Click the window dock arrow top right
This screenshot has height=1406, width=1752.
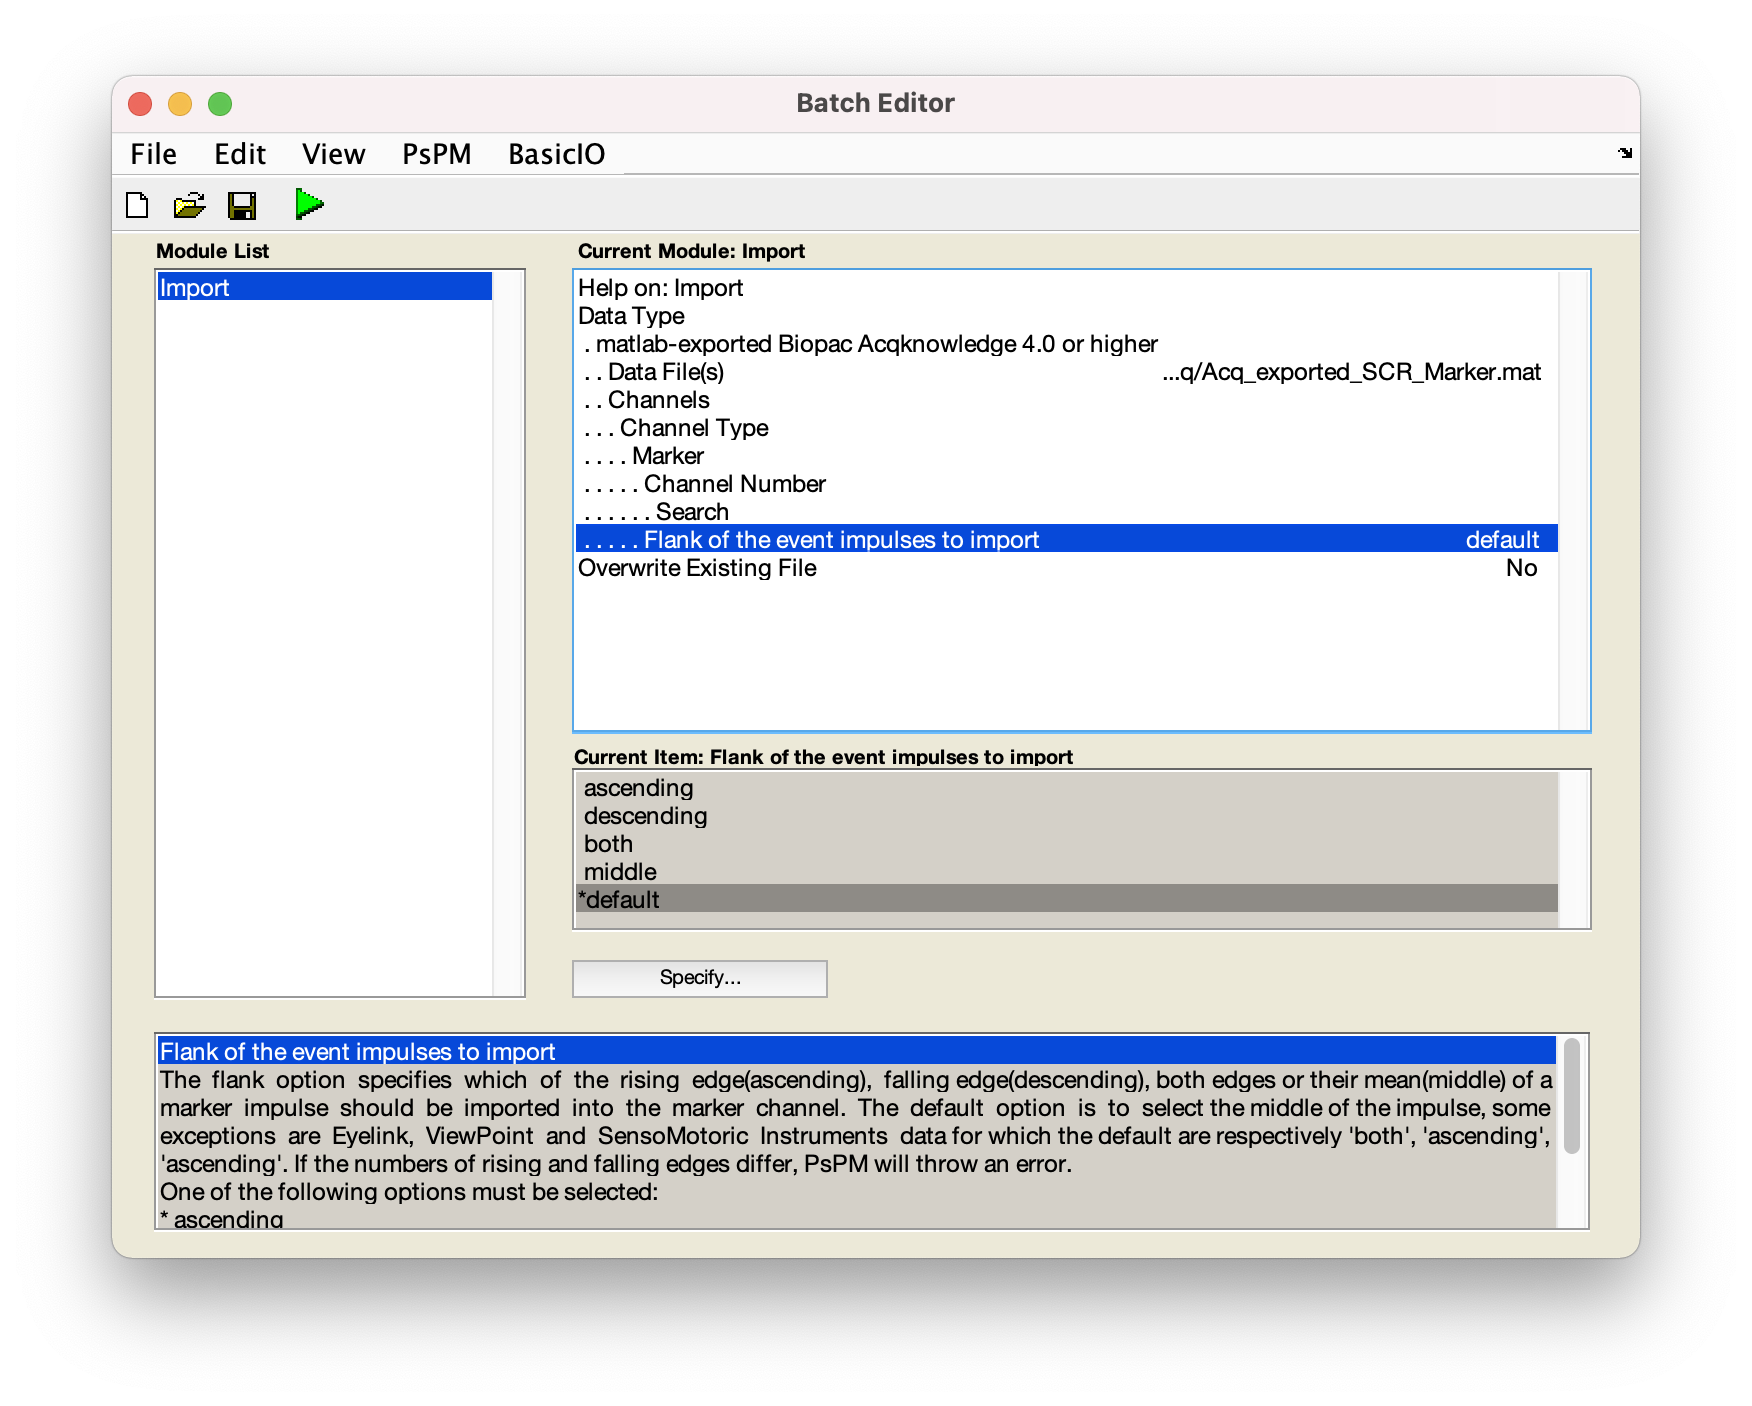(x=1624, y=154)
